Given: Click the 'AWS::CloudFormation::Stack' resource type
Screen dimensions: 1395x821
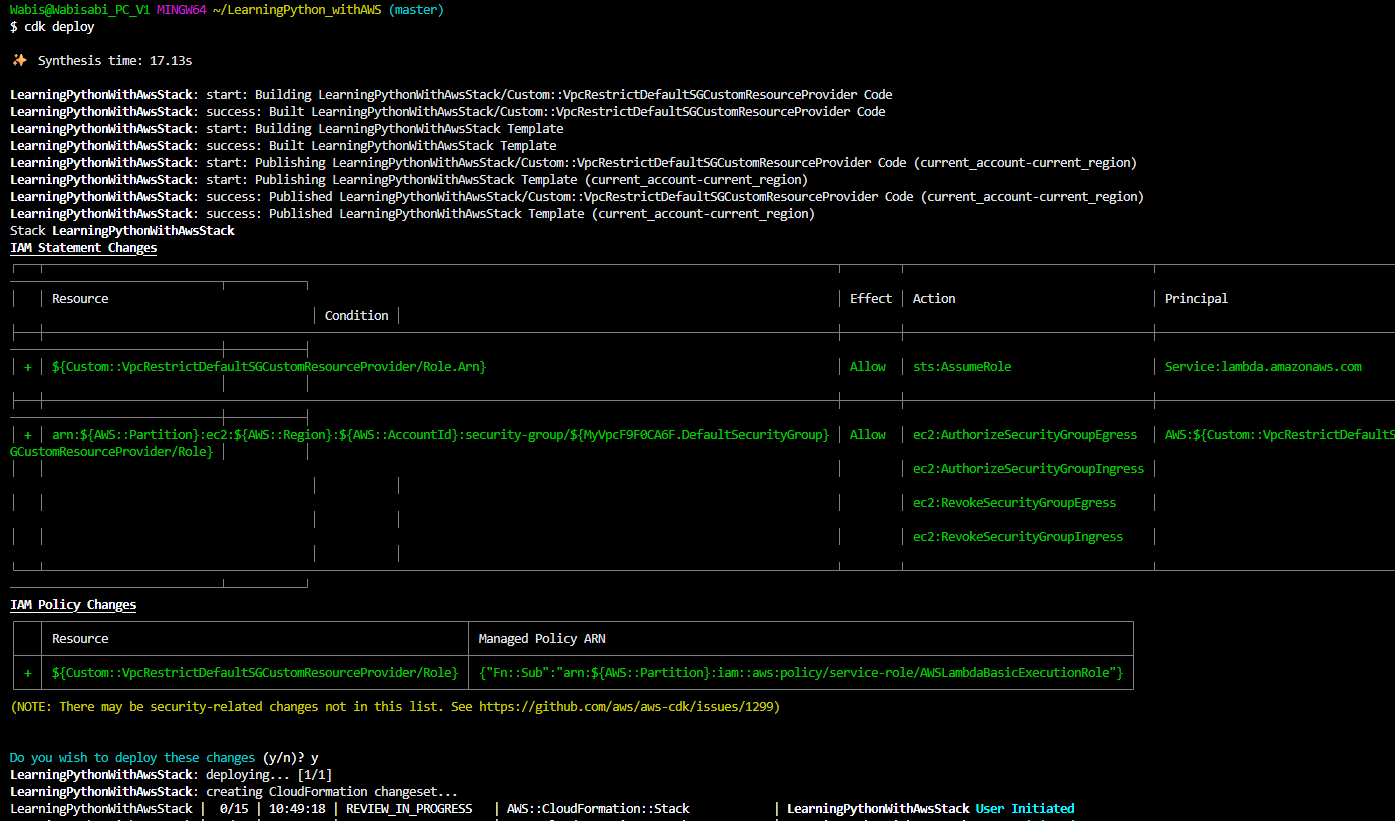Looking at the screenshot, I should pos(598,809).
